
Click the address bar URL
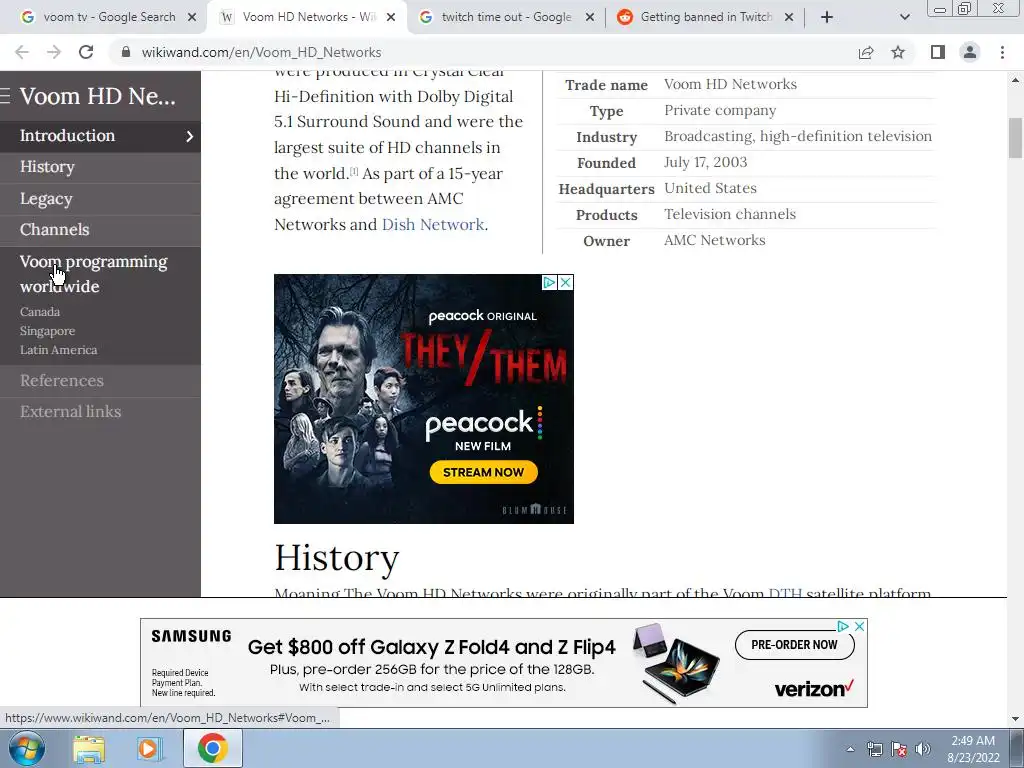click(x=261, y=52)
